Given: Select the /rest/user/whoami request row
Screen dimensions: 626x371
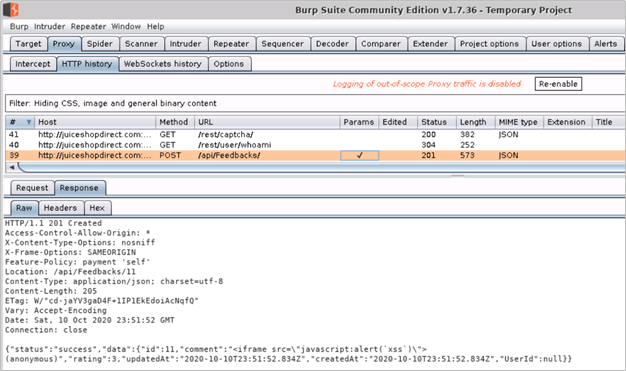Looking at the screenshot, I should click(x=315, y=145).
